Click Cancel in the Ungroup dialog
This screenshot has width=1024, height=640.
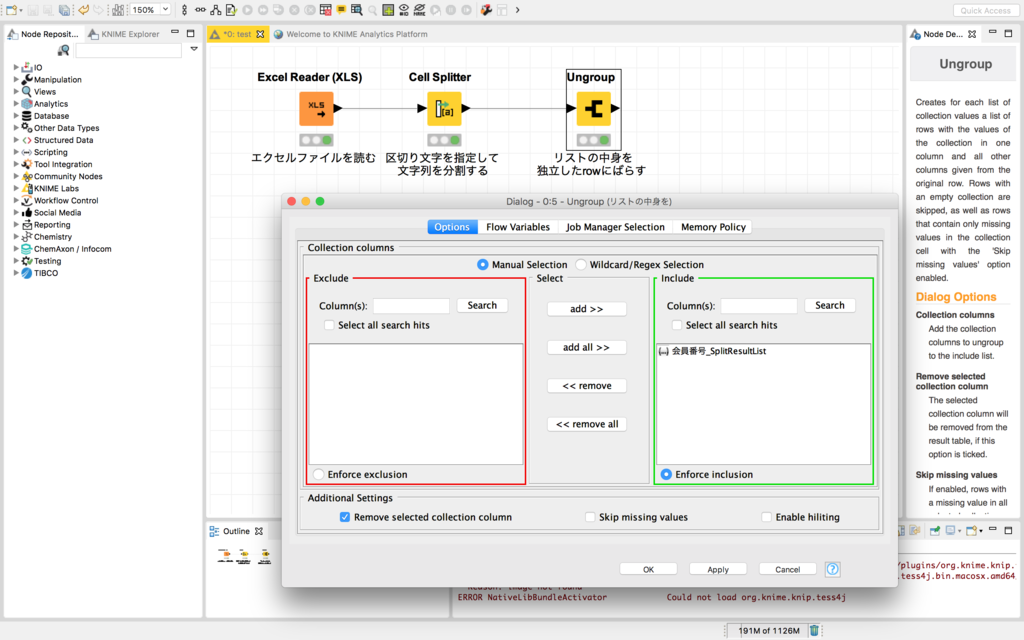788,569
